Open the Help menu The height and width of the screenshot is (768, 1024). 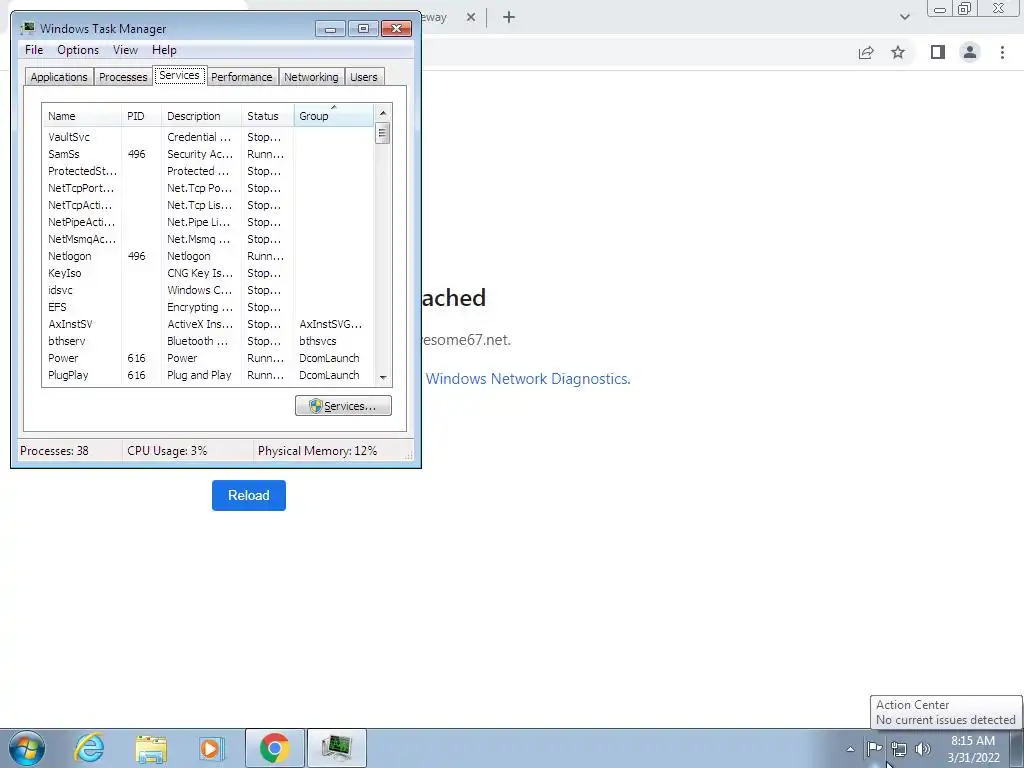(x=164, y=50)
